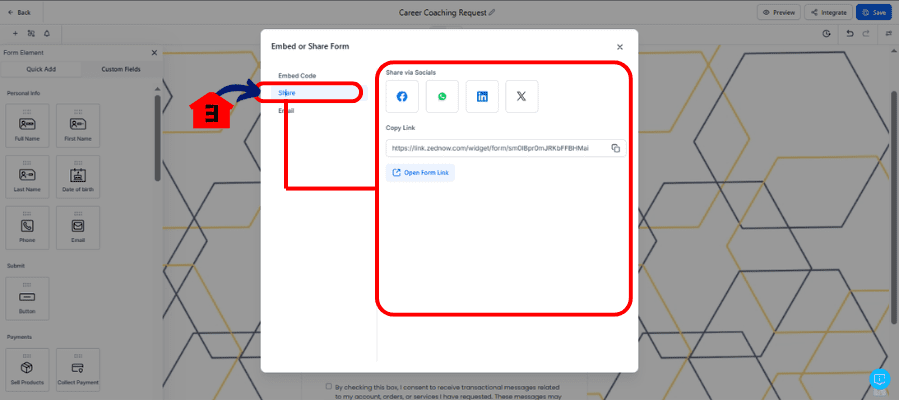The image size is (900, 400).
Task: Open the notification bell icon in toolbar
Action: (x=47, y=34)
